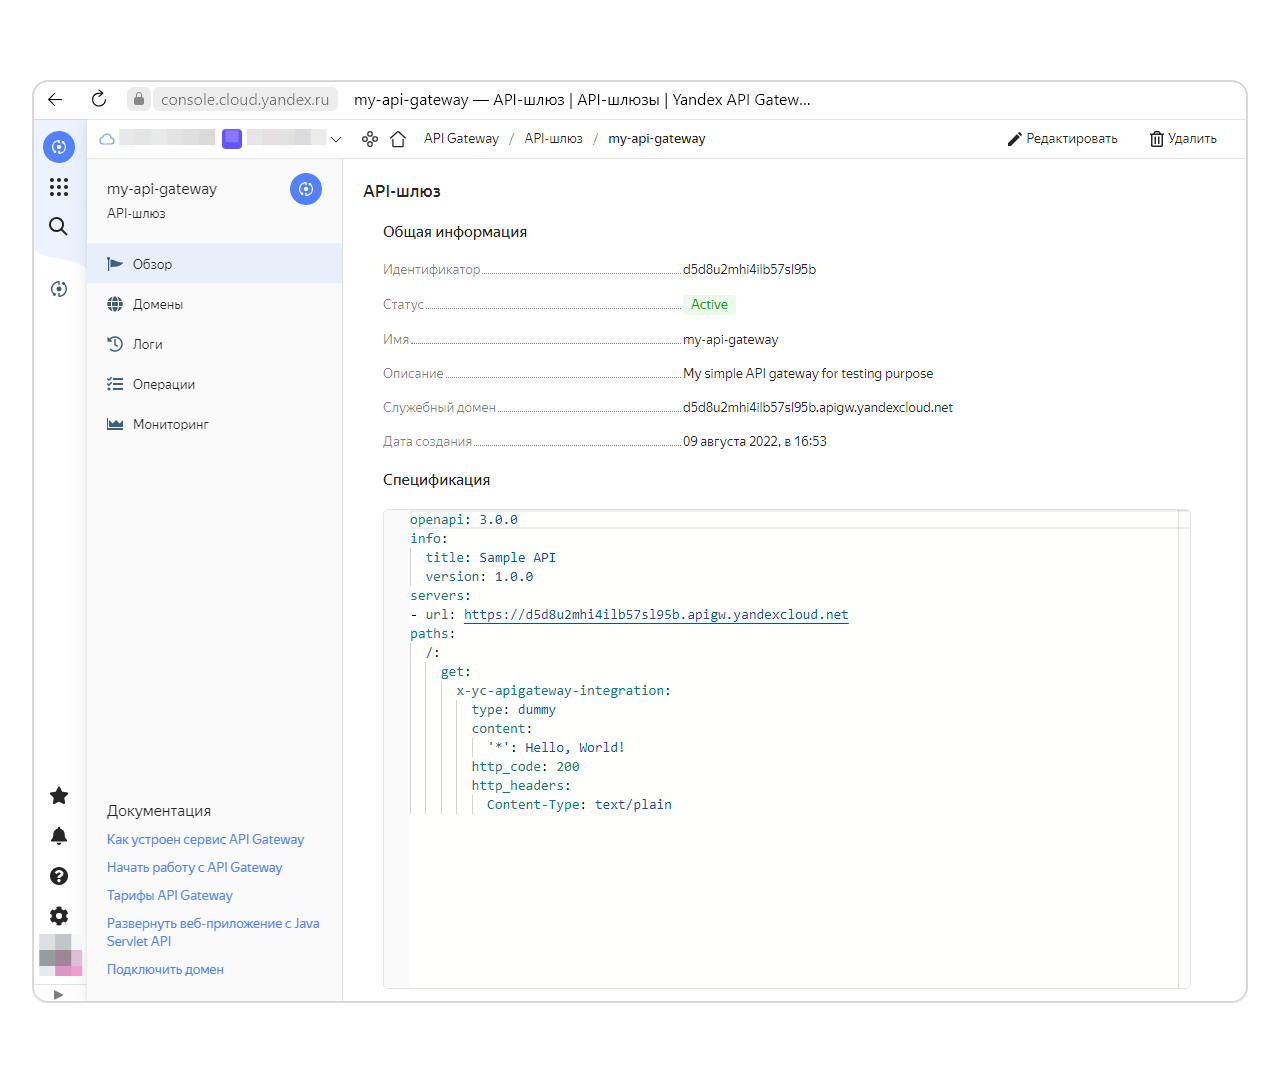Open the all services grid icon
This screenshot has height=1083, width=1280.
58,187
